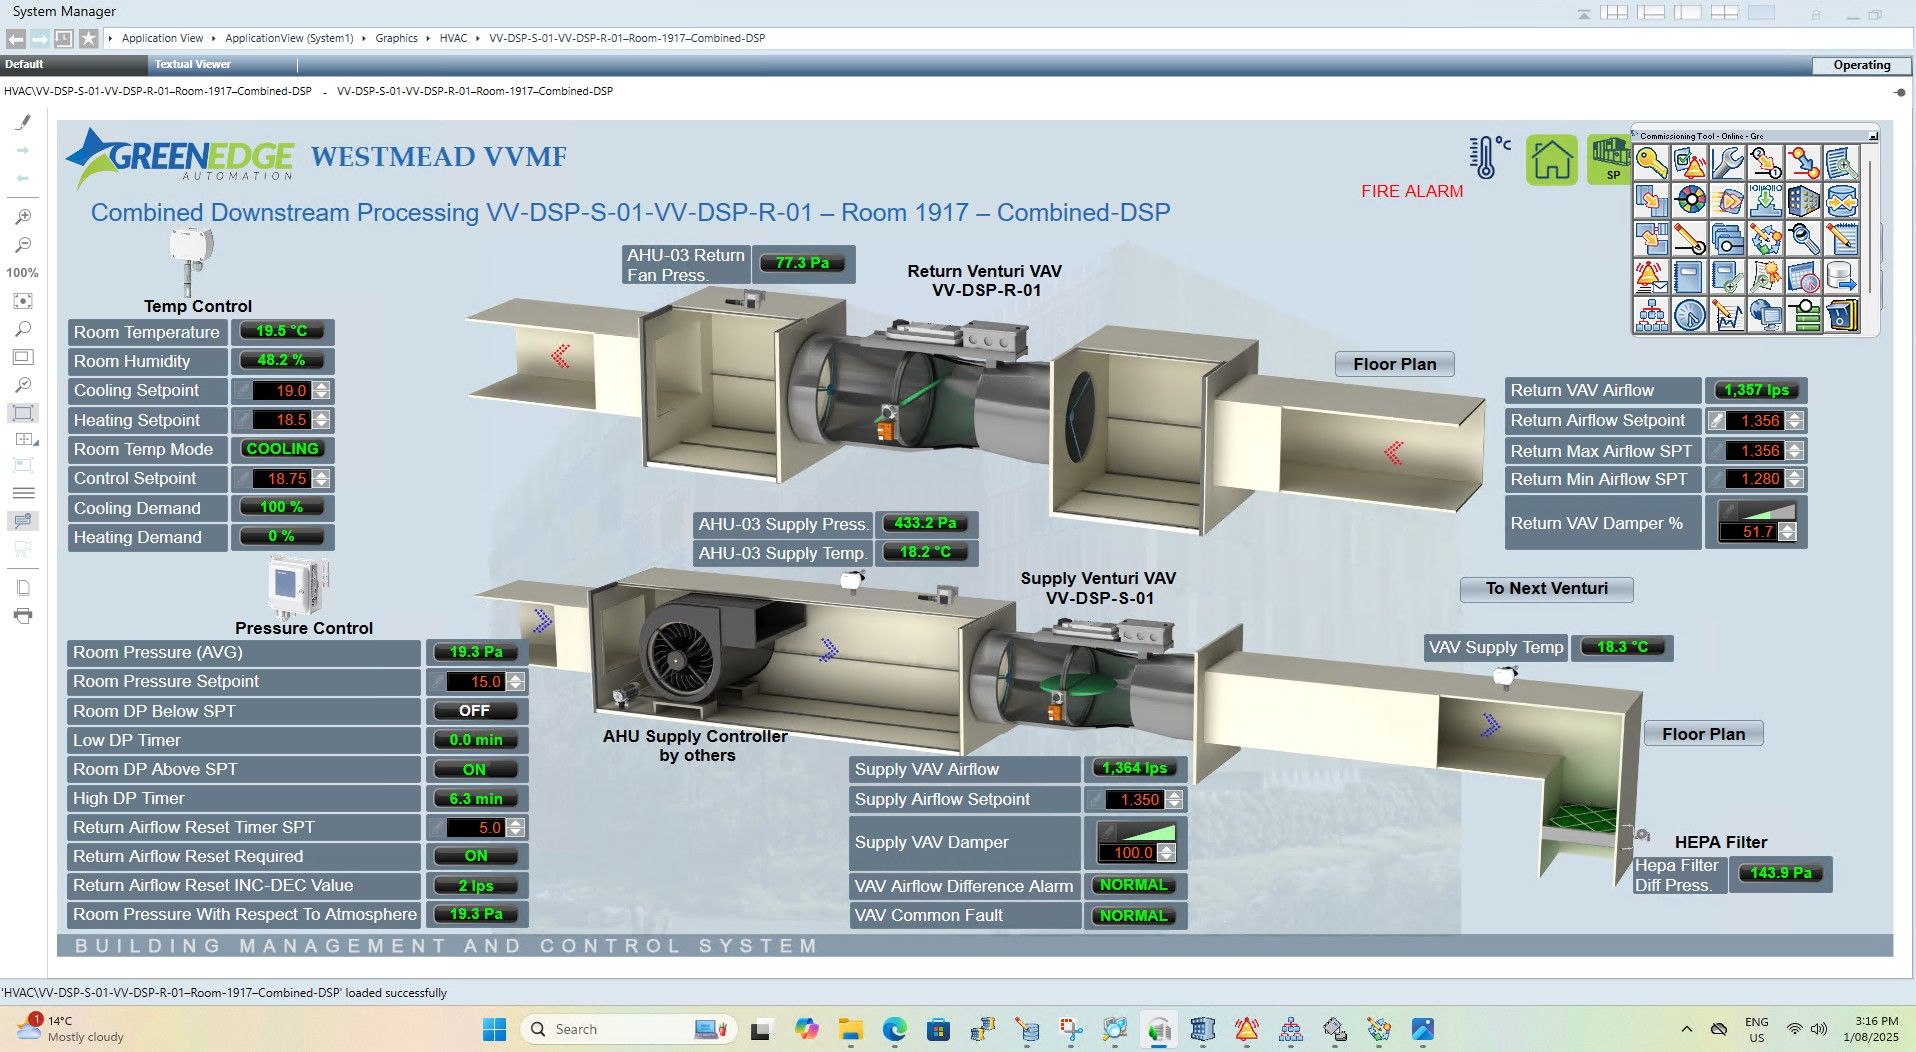This screenshot has height=1052, width=1916.
Task: Click the Supply VAV Damper slider bar
Action: click(x=1137, y=832)
